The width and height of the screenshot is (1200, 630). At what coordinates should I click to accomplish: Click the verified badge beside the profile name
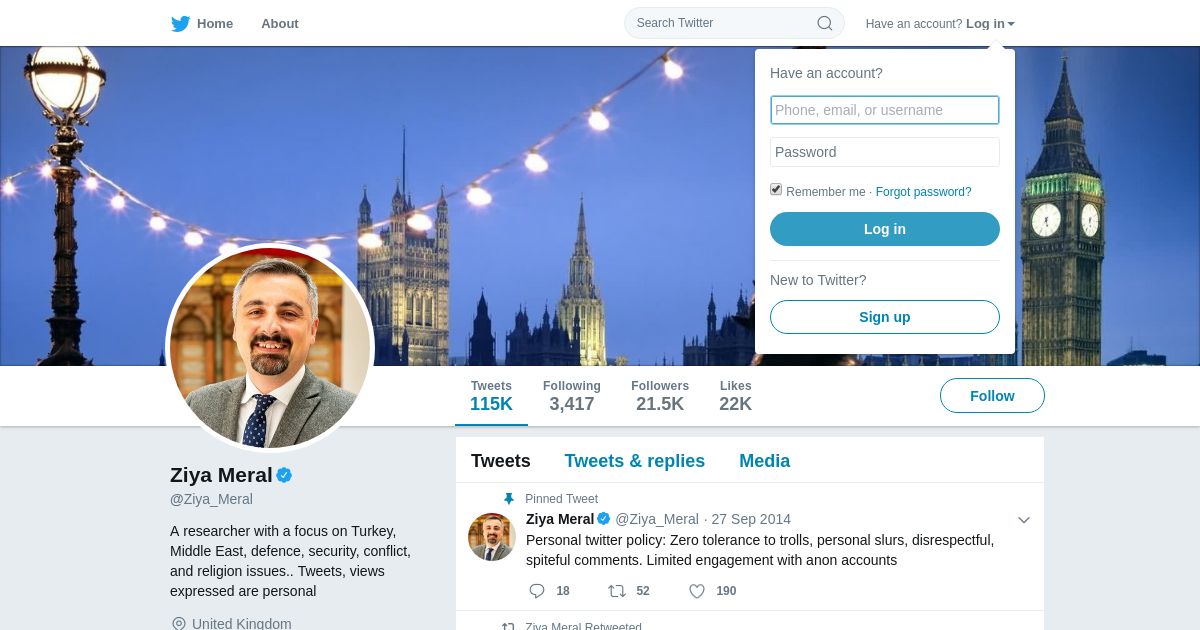tap(284, 475)
